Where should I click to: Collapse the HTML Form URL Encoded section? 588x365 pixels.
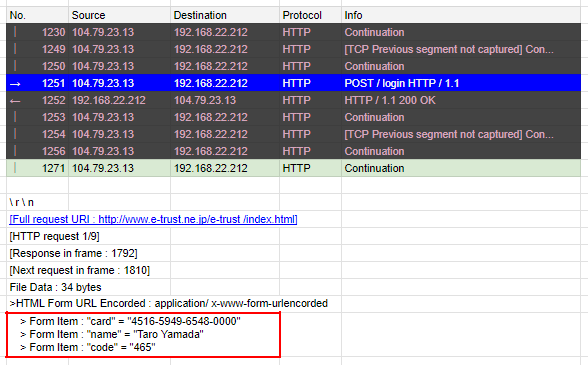[x=13, y=303]
